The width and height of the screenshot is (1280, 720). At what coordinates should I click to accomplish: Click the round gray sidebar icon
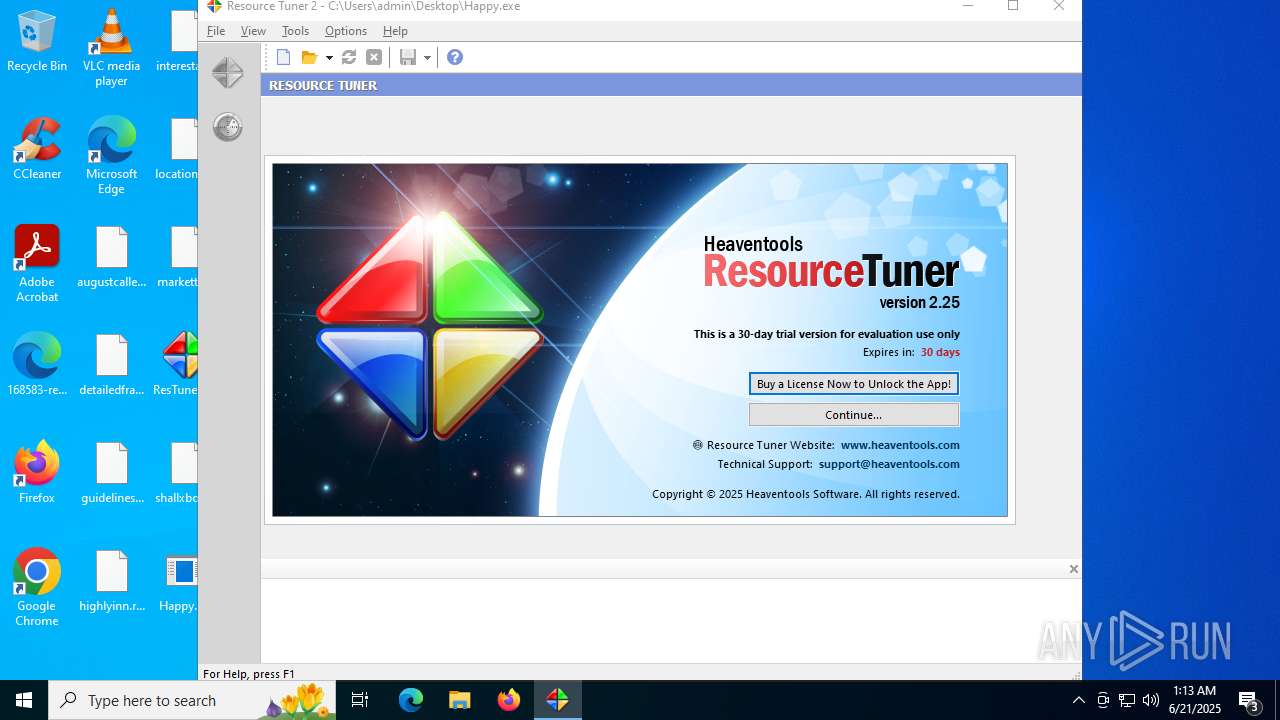[228, 126]
